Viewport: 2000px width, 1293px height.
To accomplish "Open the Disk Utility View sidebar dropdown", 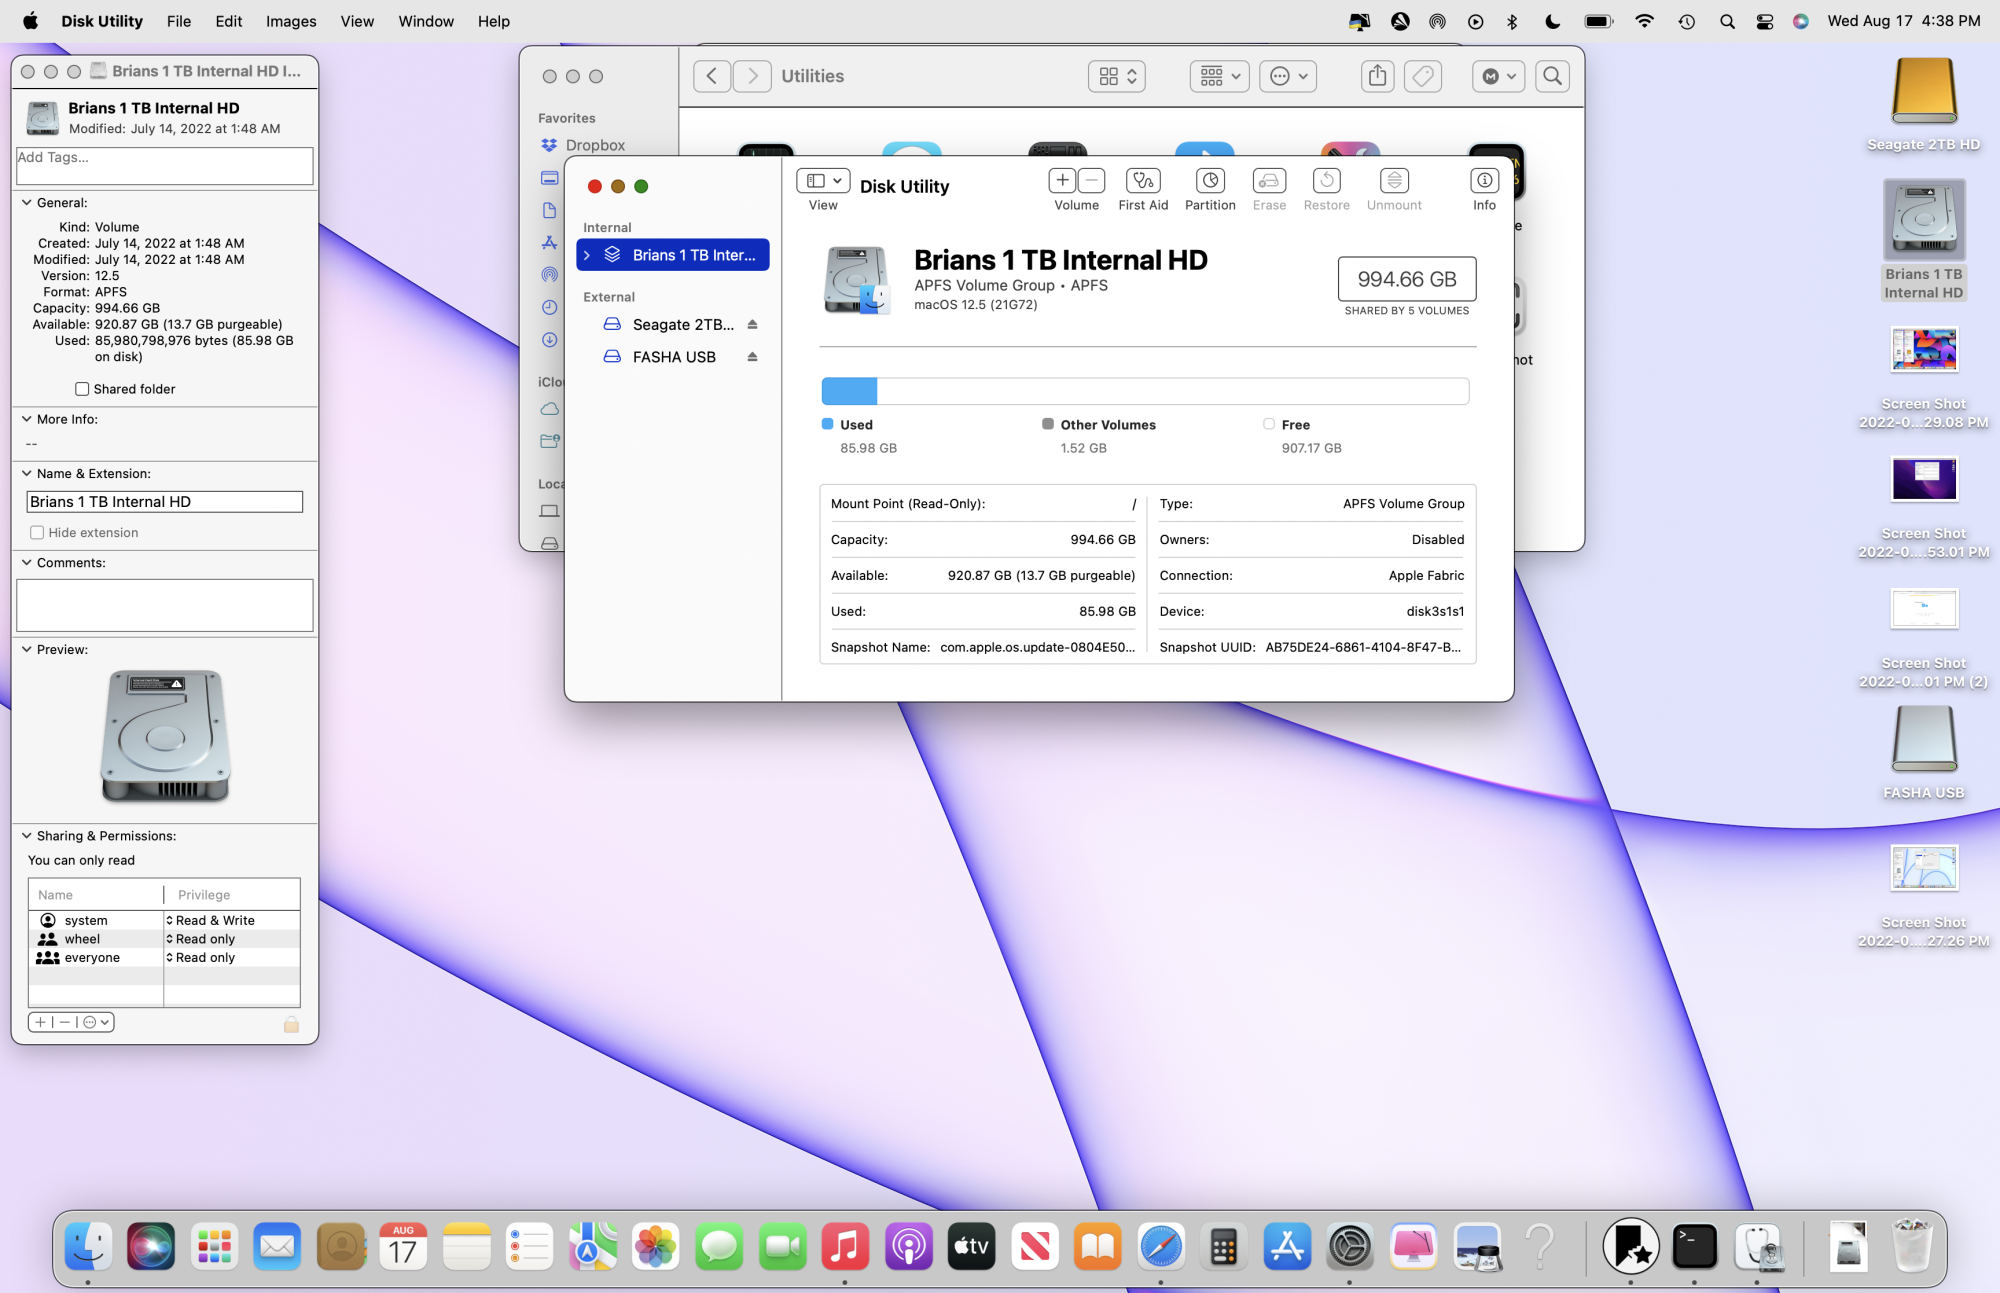I will point(823,181).
